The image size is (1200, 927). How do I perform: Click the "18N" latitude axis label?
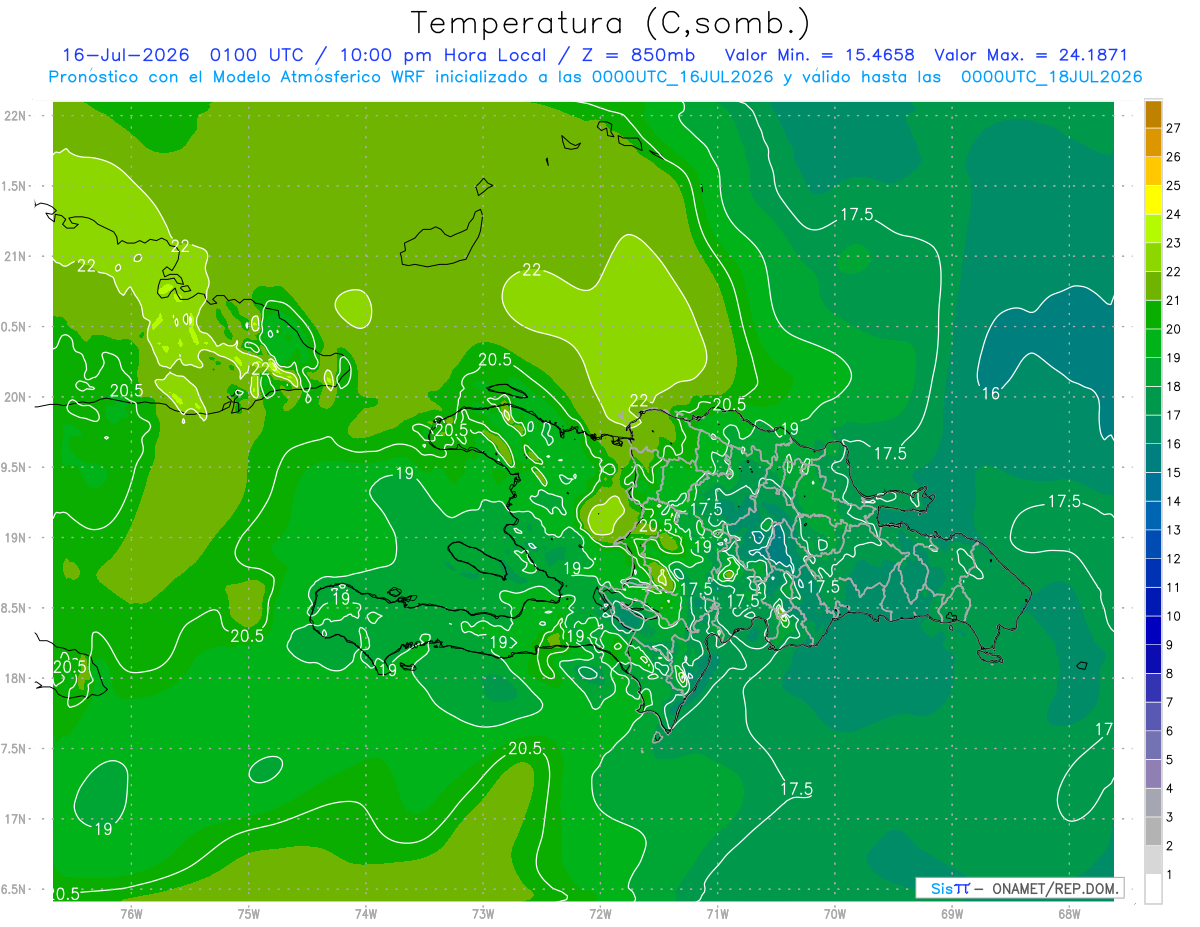click(16, 678)
